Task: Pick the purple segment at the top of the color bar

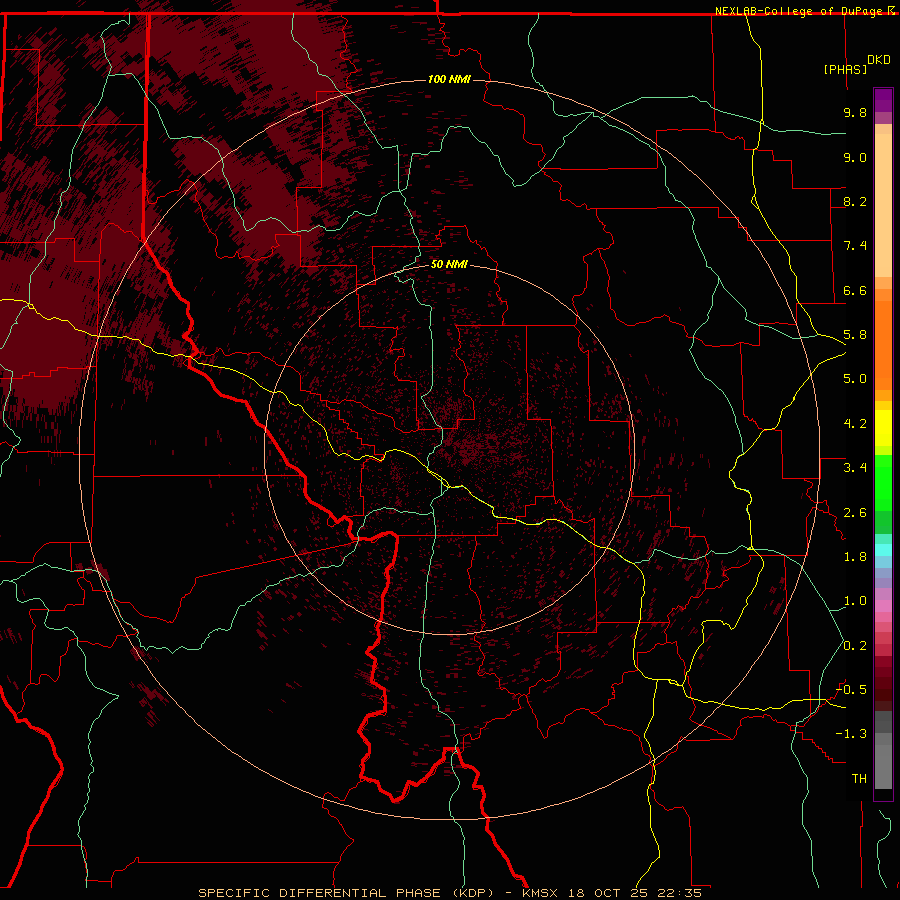Action: click(x=883, y=101)
